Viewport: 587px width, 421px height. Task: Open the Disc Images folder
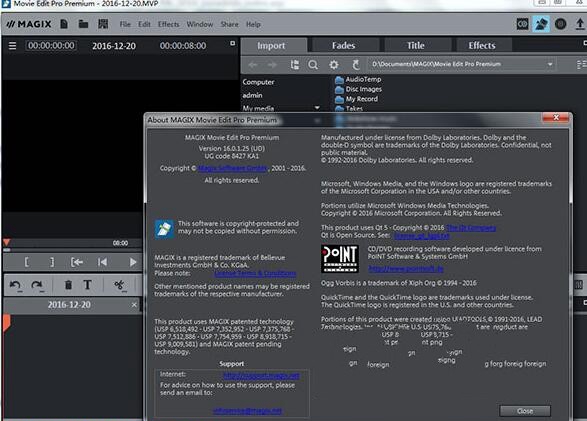(x=359, y=89)
